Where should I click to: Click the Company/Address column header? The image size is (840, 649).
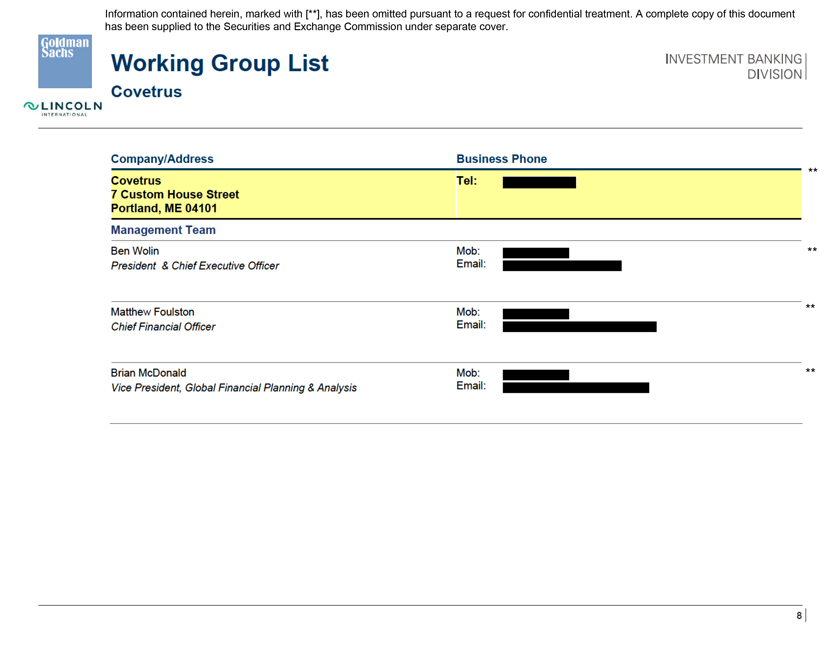pos(161,158)
